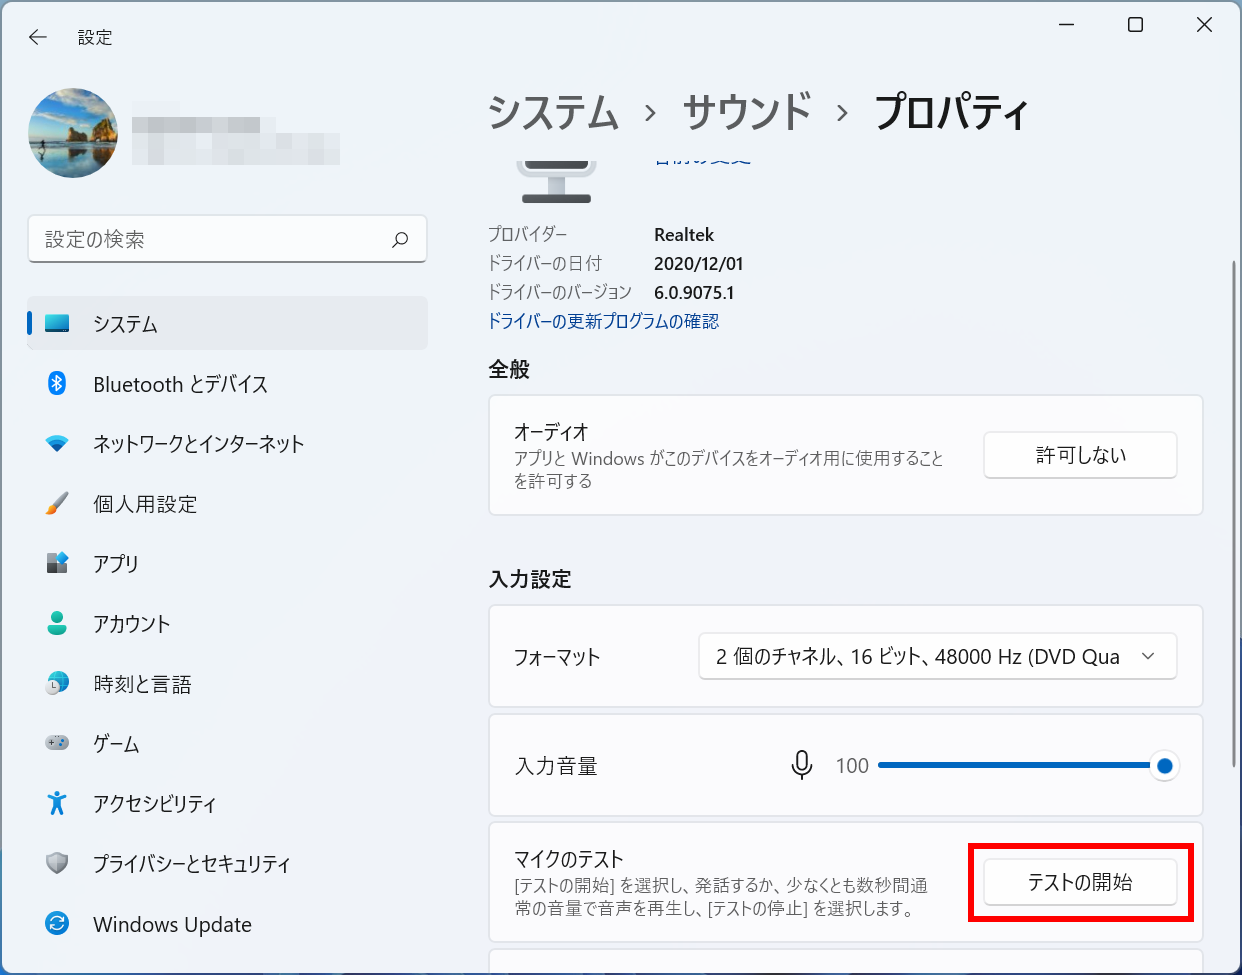This screenshot has height=975, width=1242.
Task: Click the 時刻と言語 globe clock icon
Action: [57, 683]
